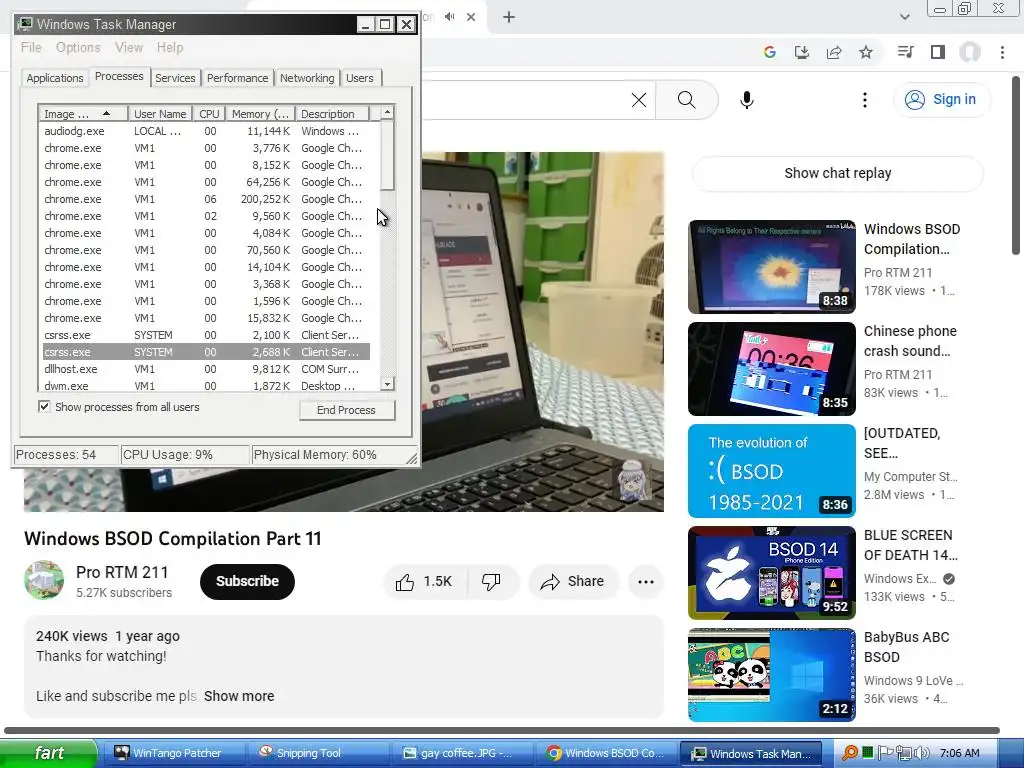Open Chrome three-dot menu

(x=1002, y=52)
